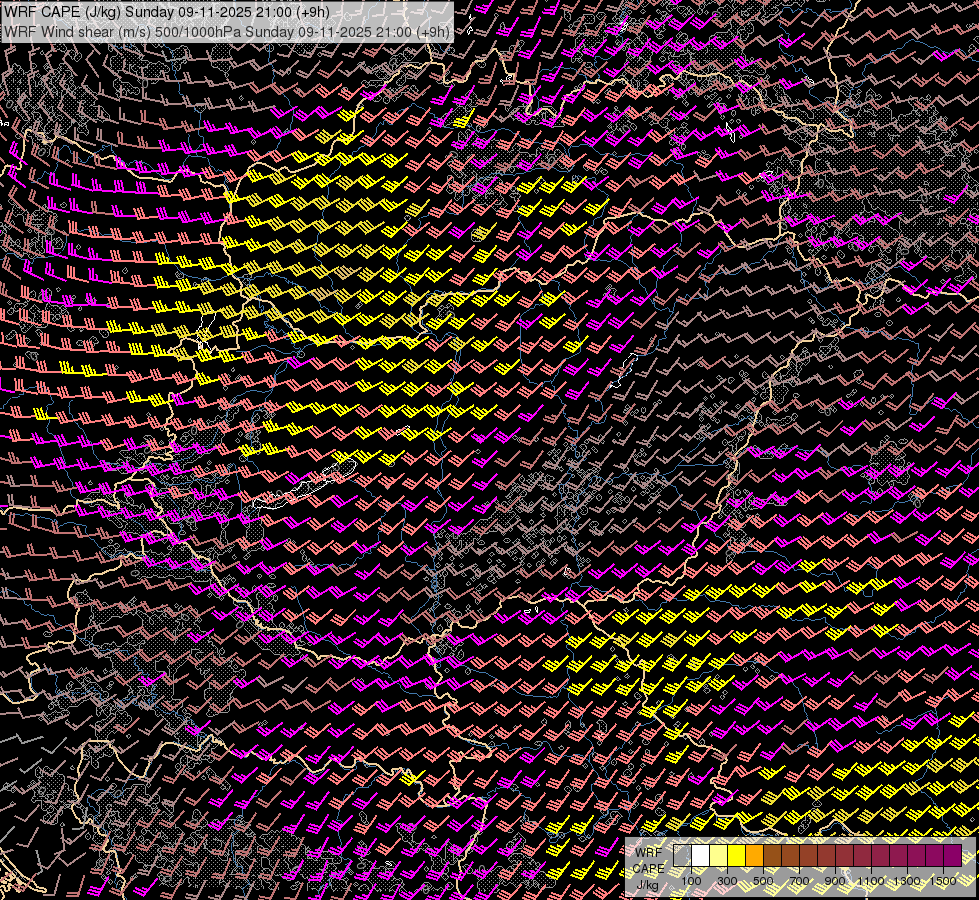Viewport: 979px width, 900px height.
Task: Select the rightmost purple legend swatch
Action: pos(952,855)
